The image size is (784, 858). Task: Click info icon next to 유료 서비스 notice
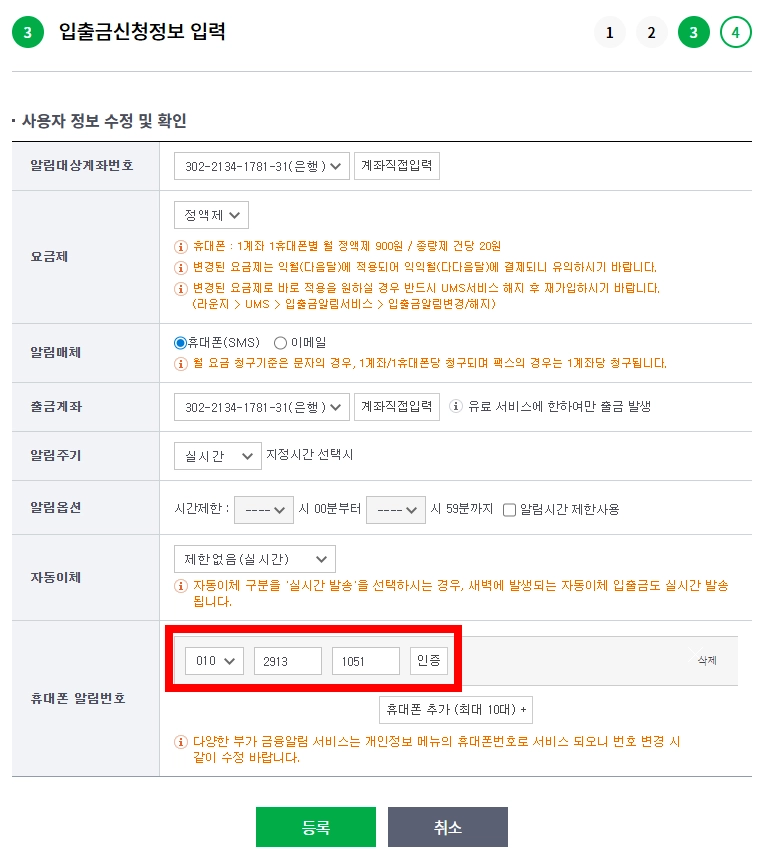456,407
